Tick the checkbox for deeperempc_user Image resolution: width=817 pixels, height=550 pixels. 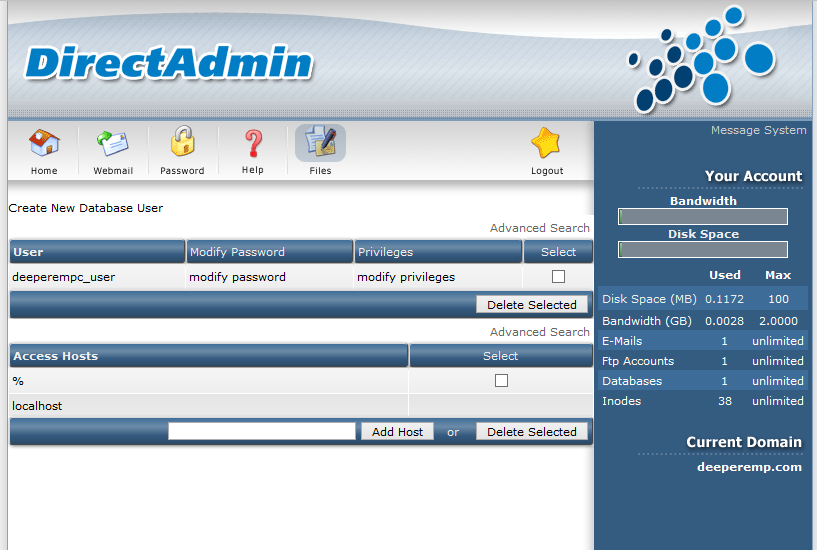558,277
